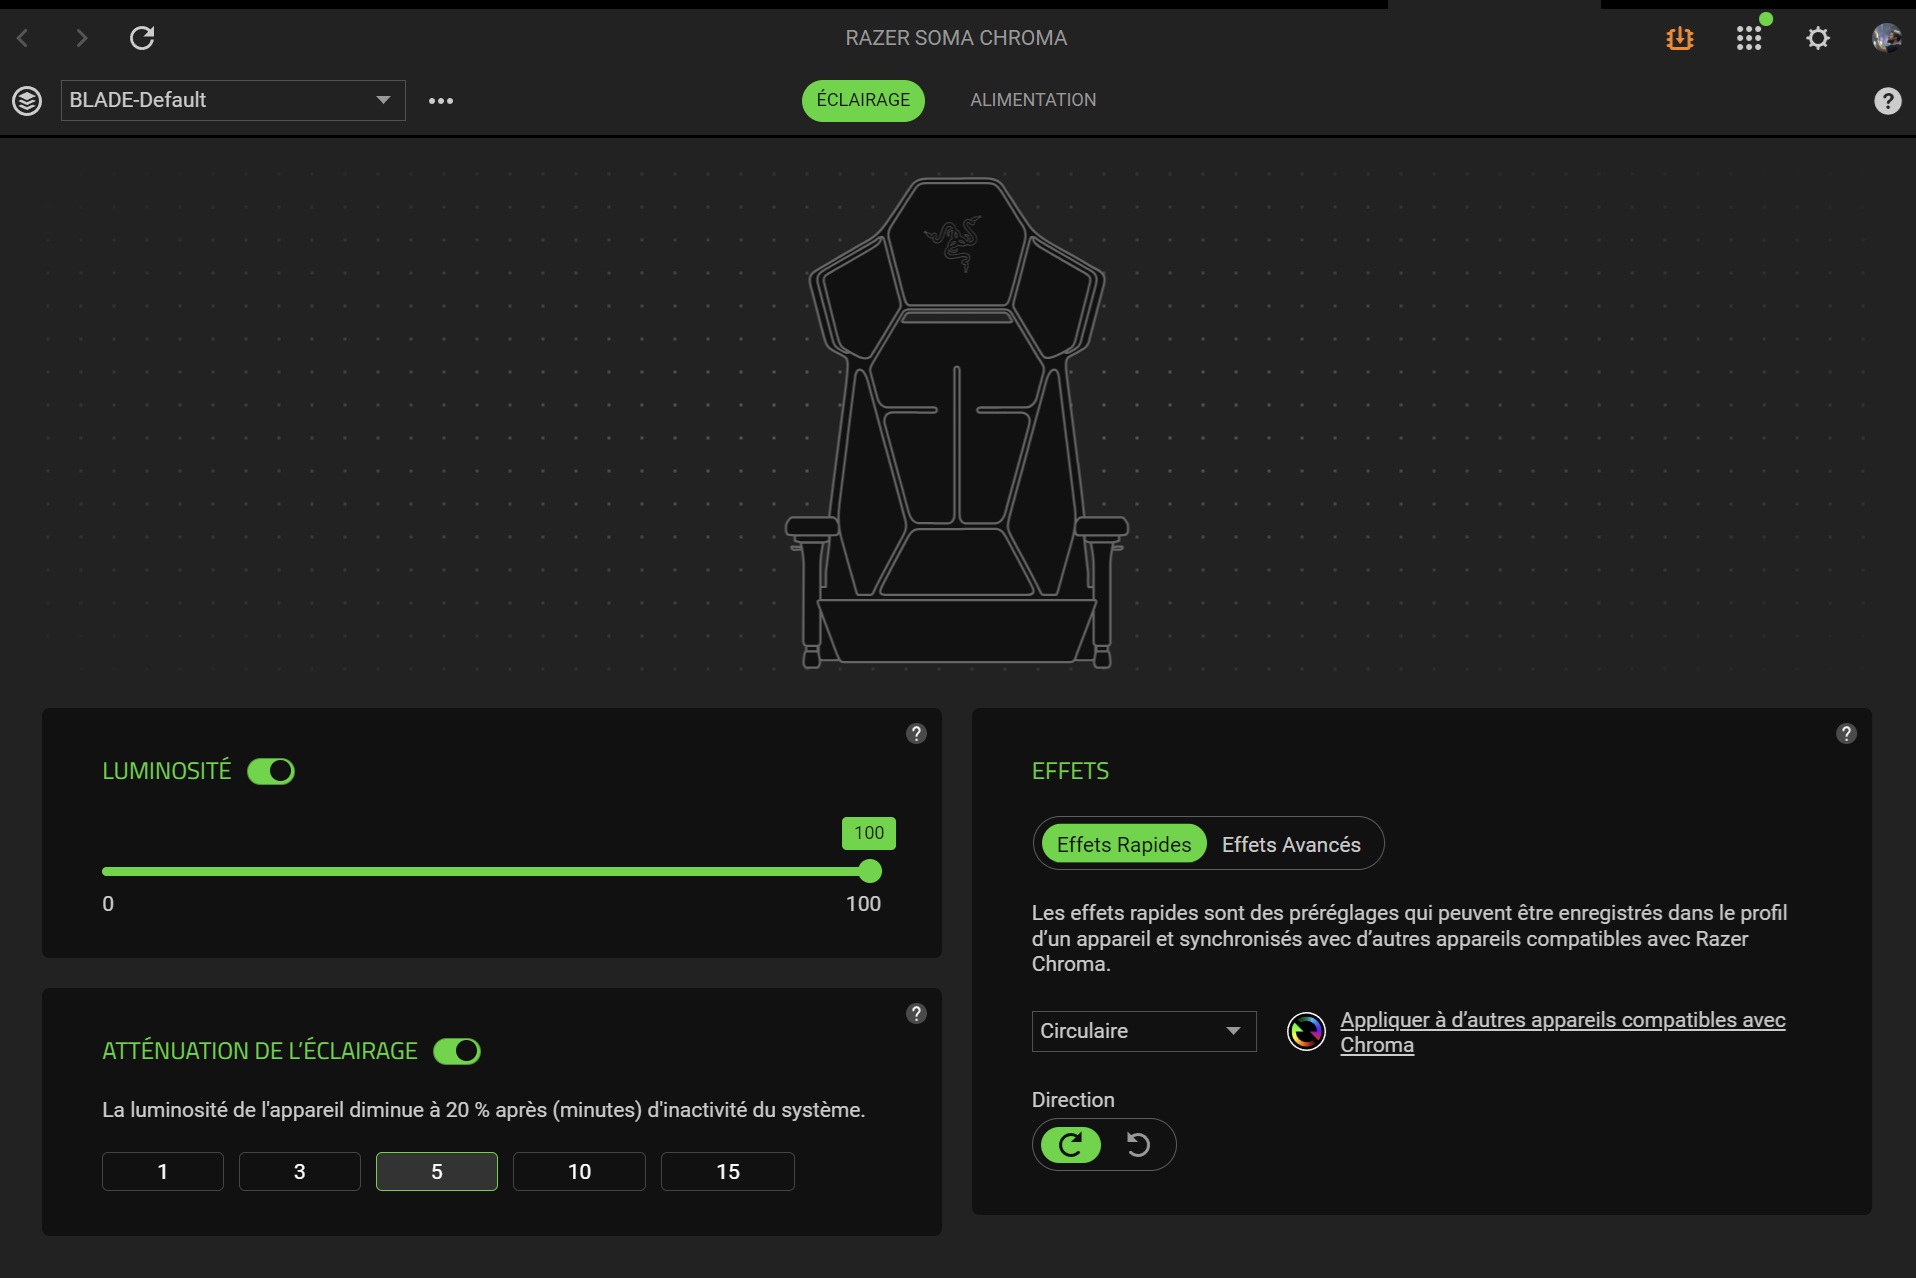Open help for Atténuation de l'éclairage
1916x1278 pixels.
[916, 1013]
